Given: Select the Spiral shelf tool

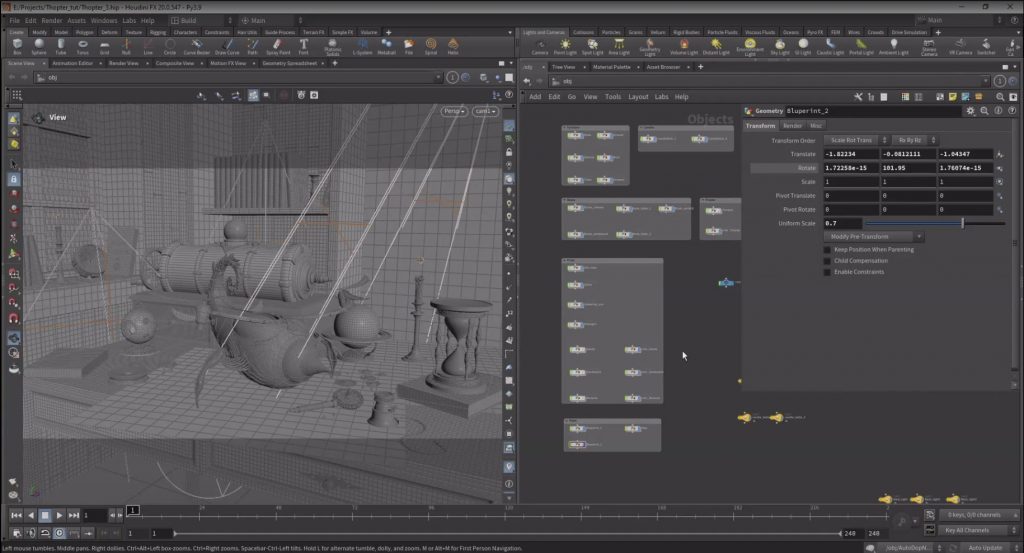Looking at the screenshot, I should pyautogui.click(x=431, y=46).
